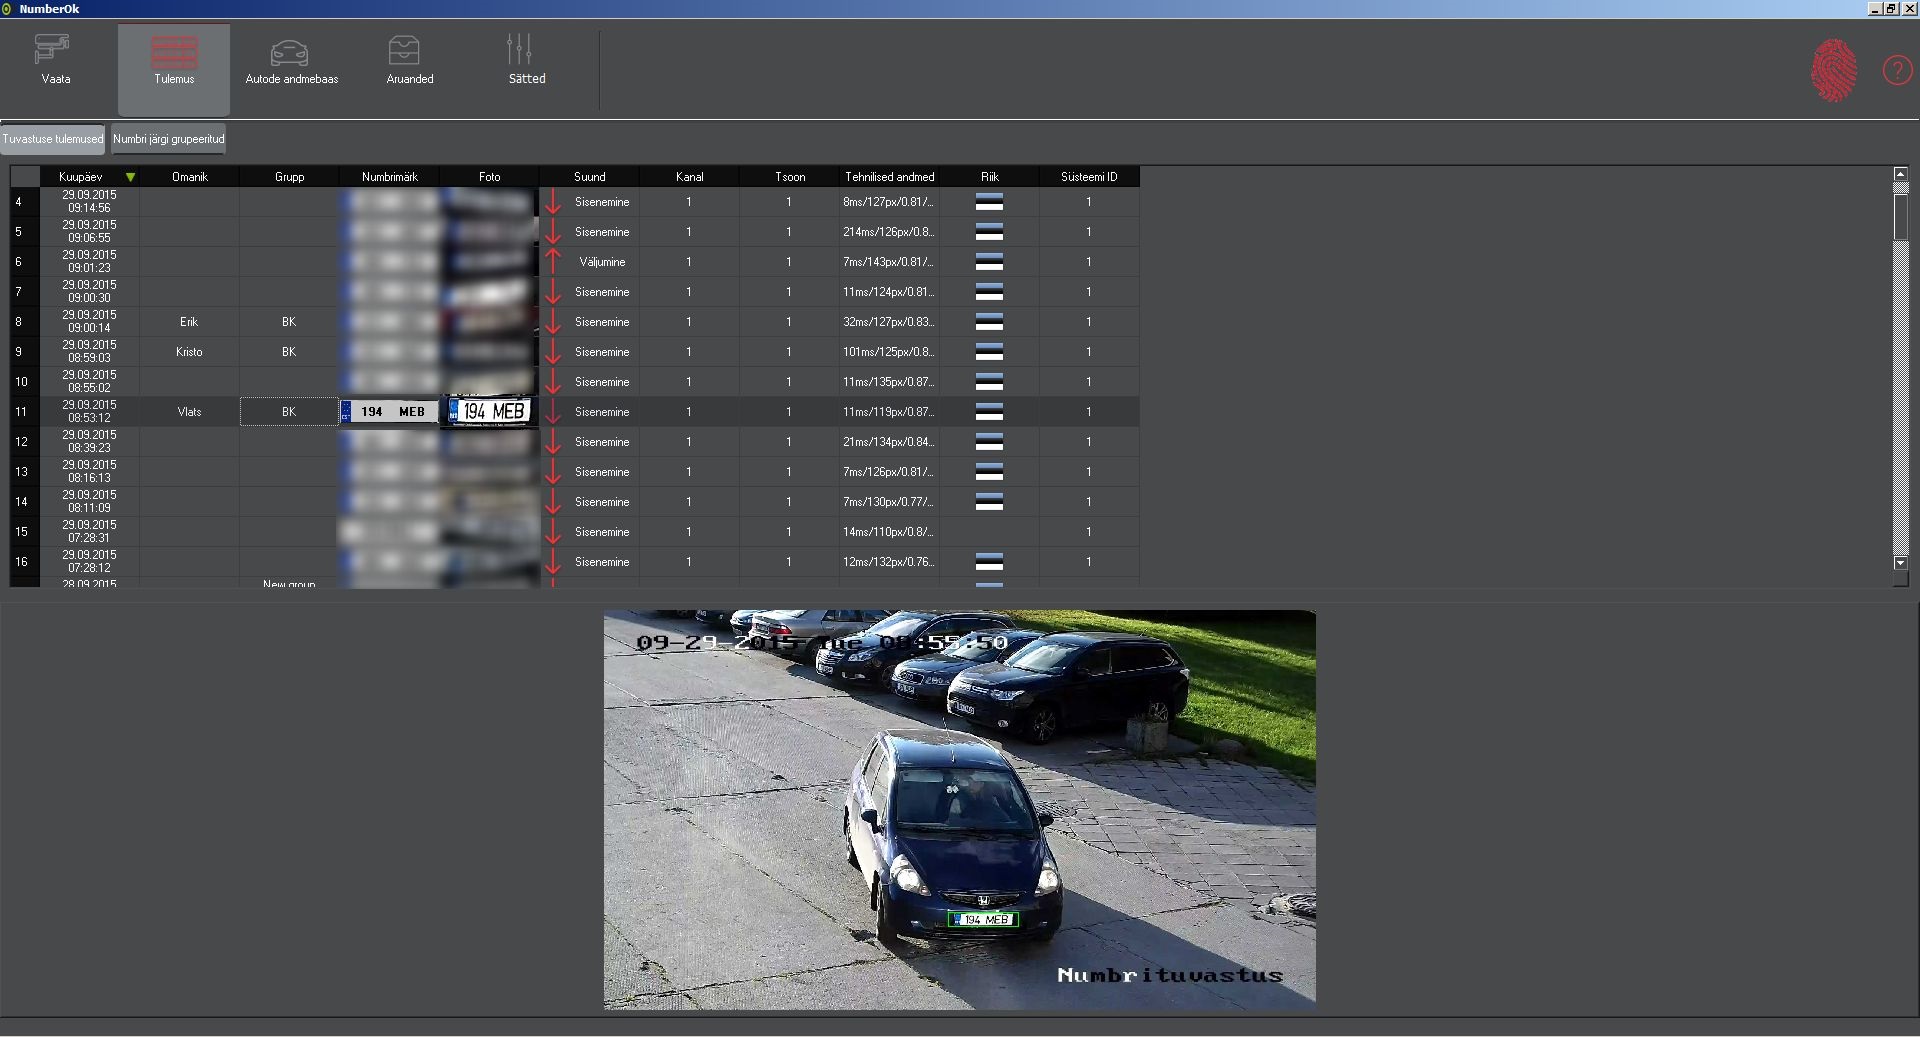Click the table scrollbar down arrow
This screenshot has width=1920, height=1037.
click(x=1901, y=563)
